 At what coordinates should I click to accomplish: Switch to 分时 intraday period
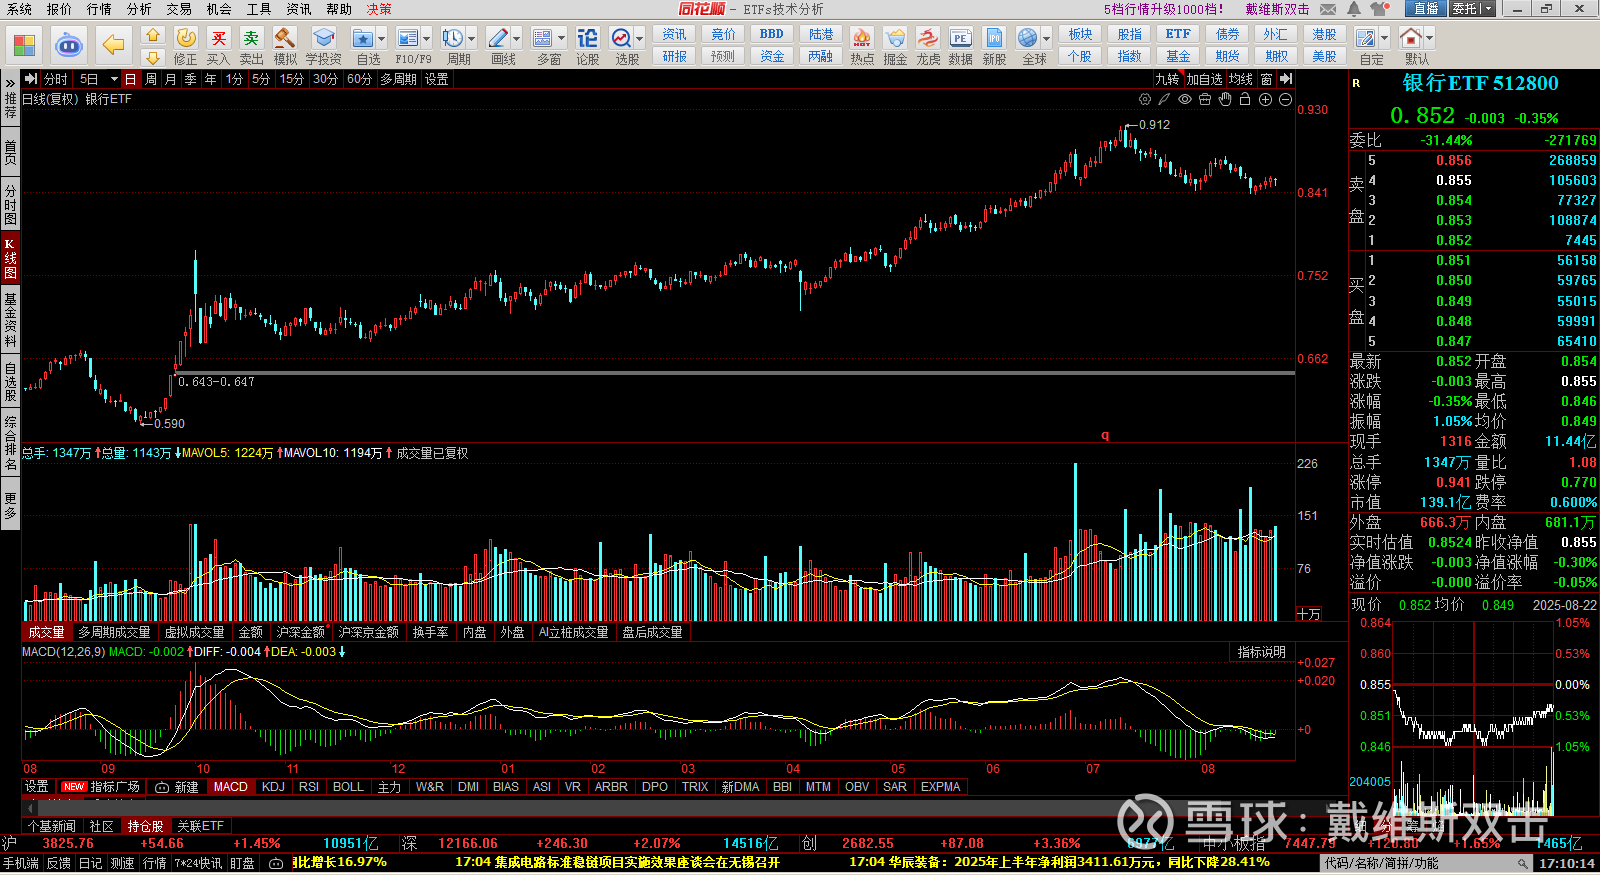[x=56, y=79]
